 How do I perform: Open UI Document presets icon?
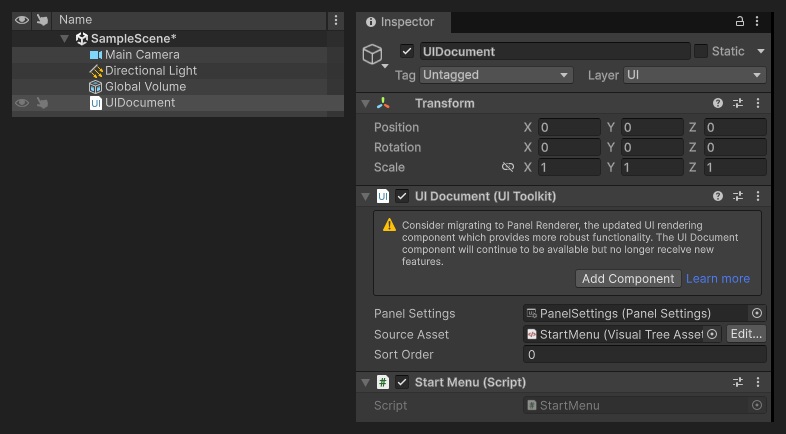tap(738, 196)
